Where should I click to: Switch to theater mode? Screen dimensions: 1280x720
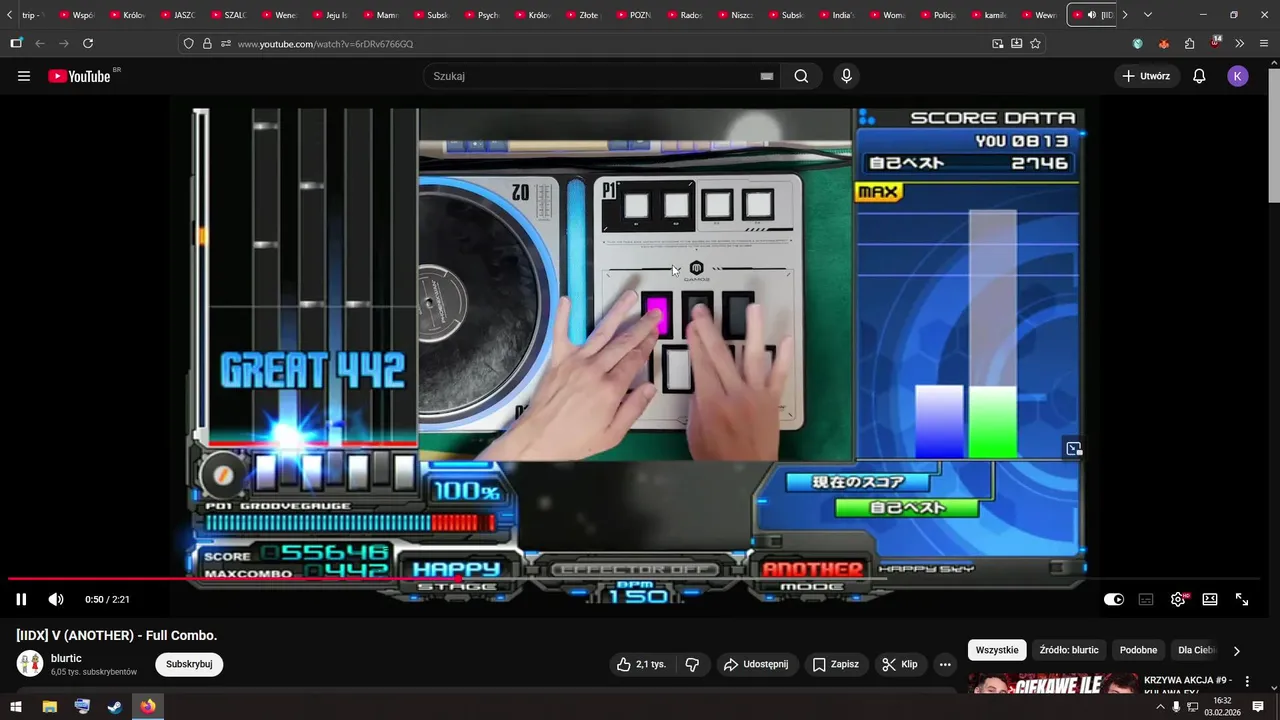(1210, 599)
